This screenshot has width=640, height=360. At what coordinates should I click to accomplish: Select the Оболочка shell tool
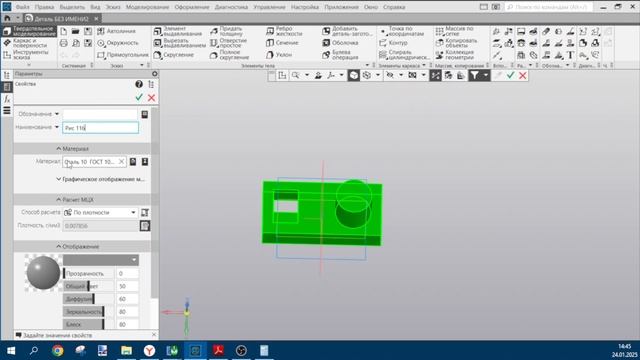(x=340, y=43)
